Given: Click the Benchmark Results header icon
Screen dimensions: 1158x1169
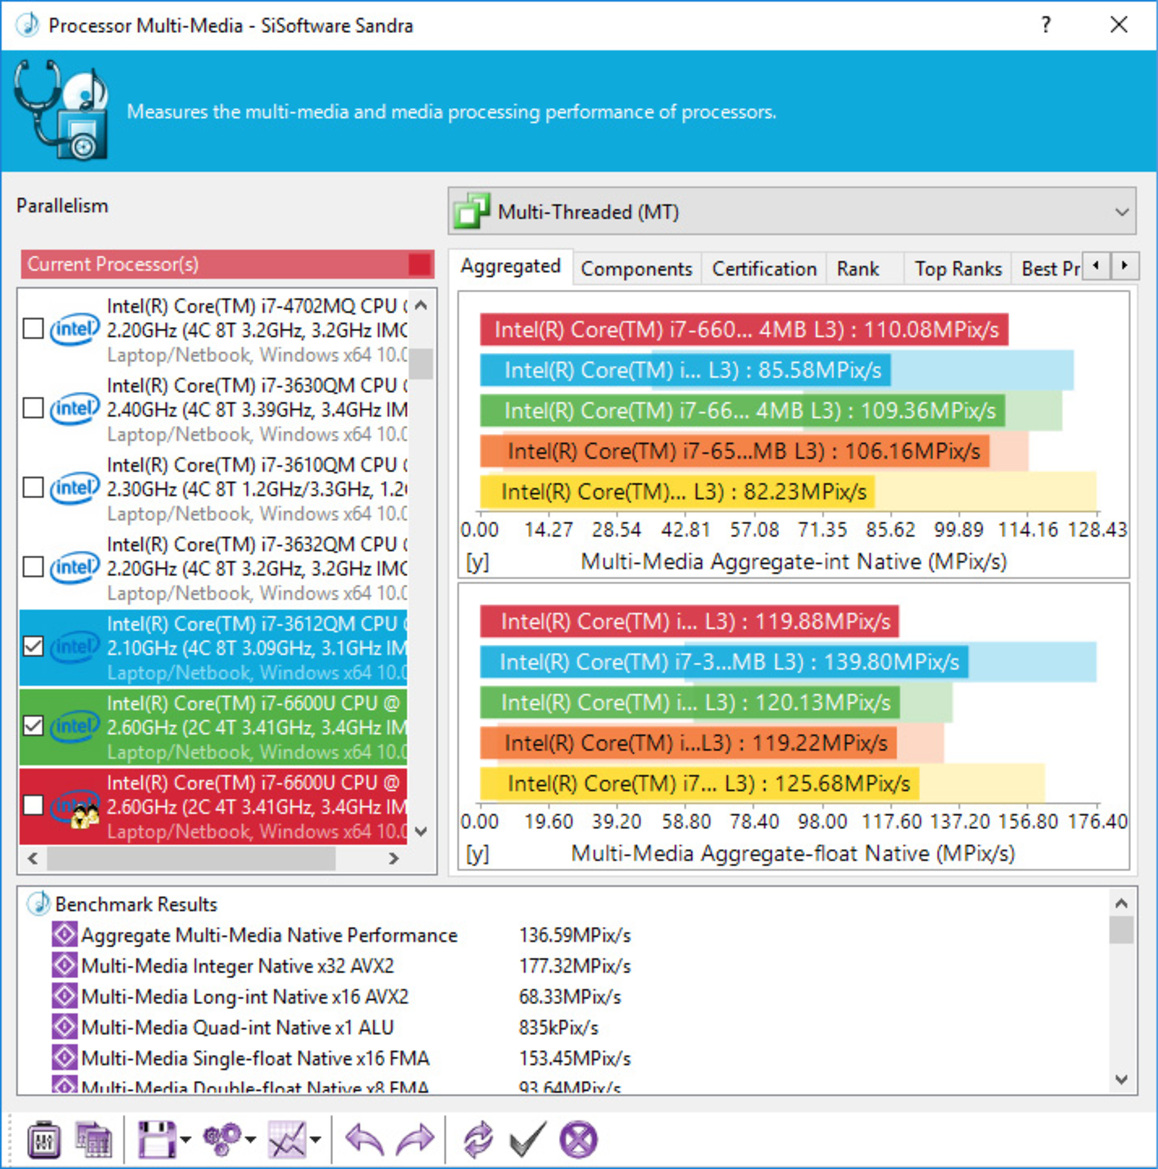Looking at the screenshot, I should tap(38, 904).
